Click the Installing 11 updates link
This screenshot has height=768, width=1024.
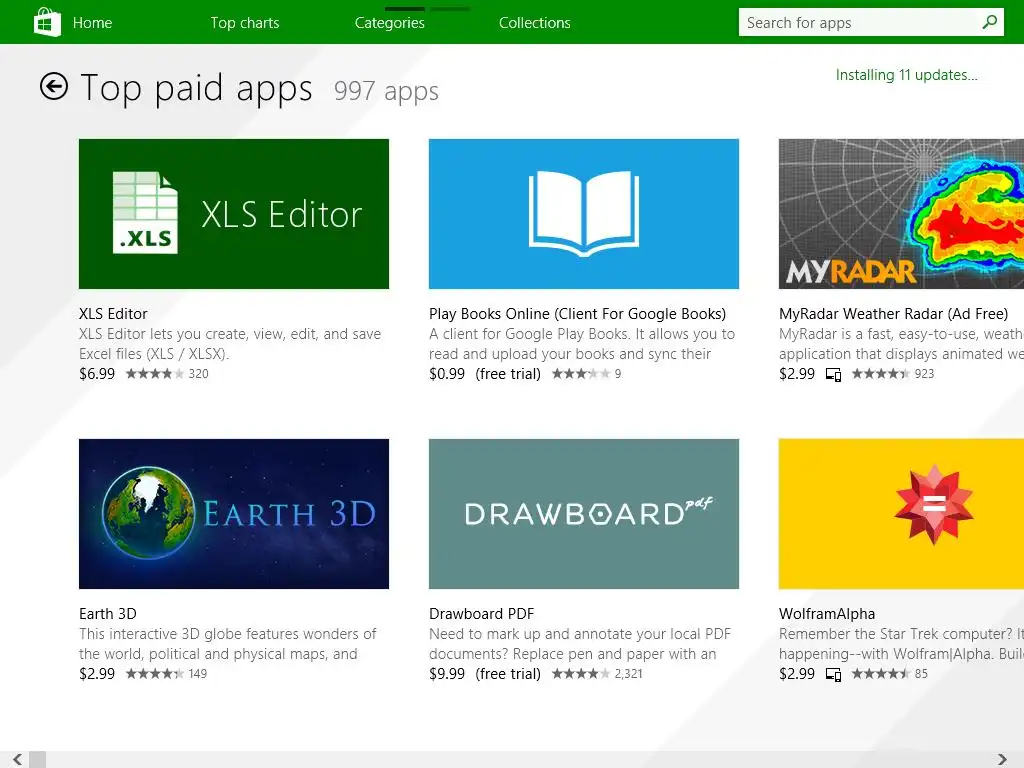coord(906,75)
